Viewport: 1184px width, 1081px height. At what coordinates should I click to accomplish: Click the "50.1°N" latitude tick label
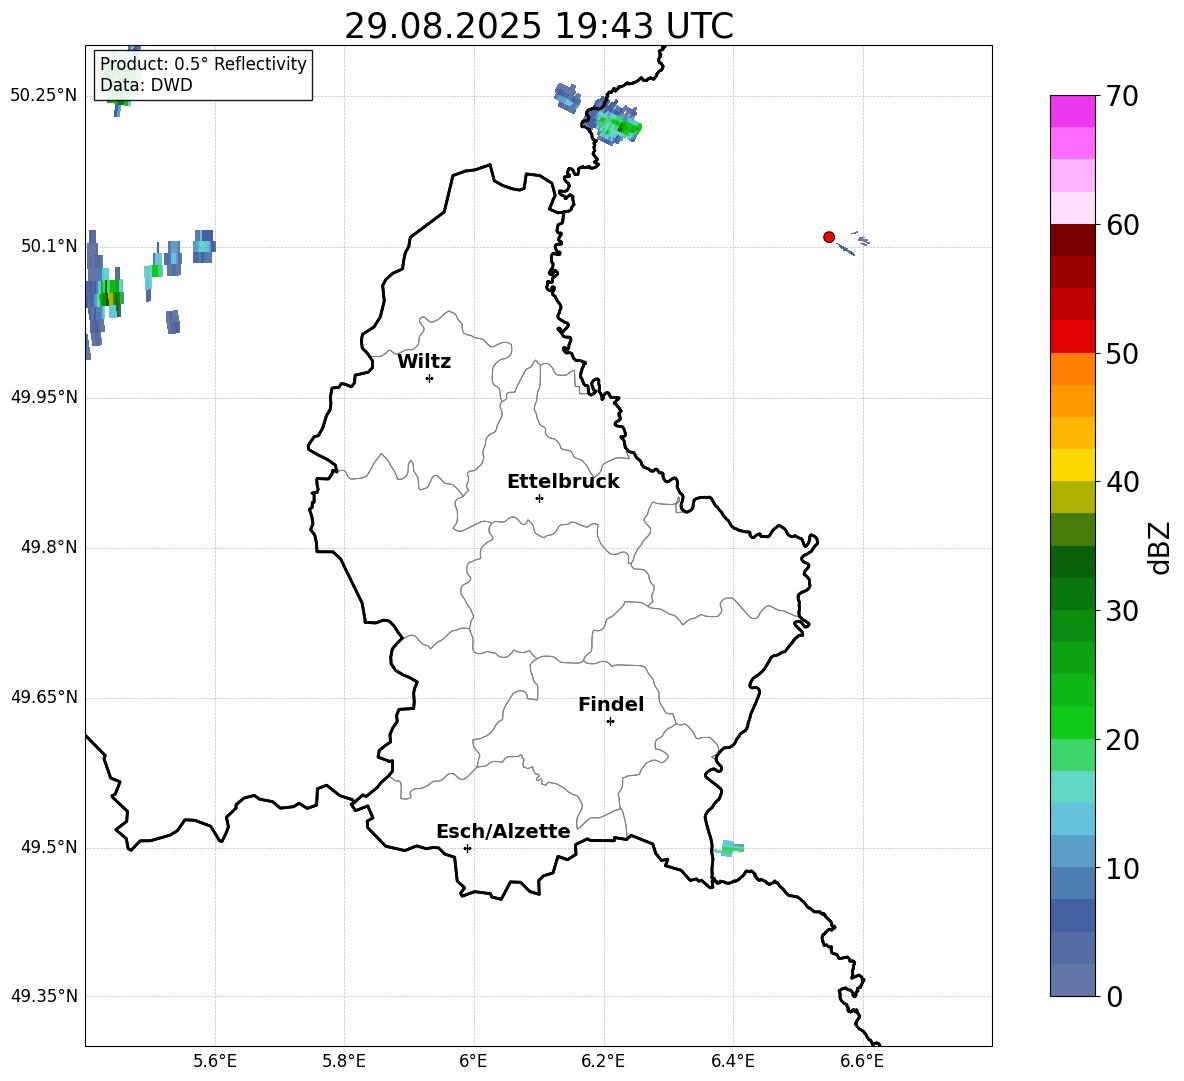point(49,246)
